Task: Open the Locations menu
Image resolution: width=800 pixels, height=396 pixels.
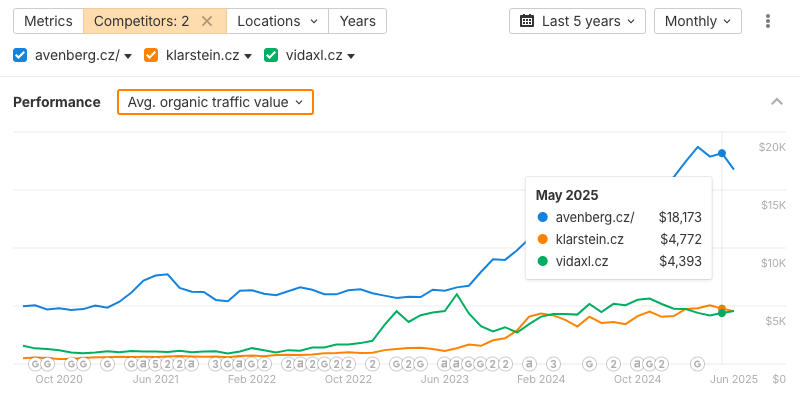Action: (278, 21)
